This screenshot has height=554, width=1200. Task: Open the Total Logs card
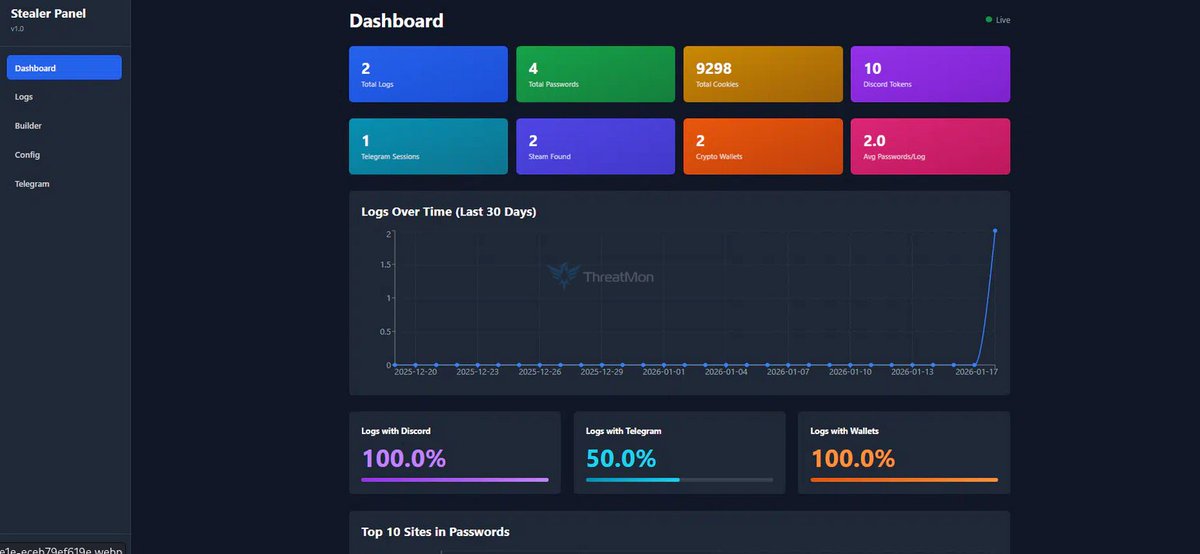point(428,74)
